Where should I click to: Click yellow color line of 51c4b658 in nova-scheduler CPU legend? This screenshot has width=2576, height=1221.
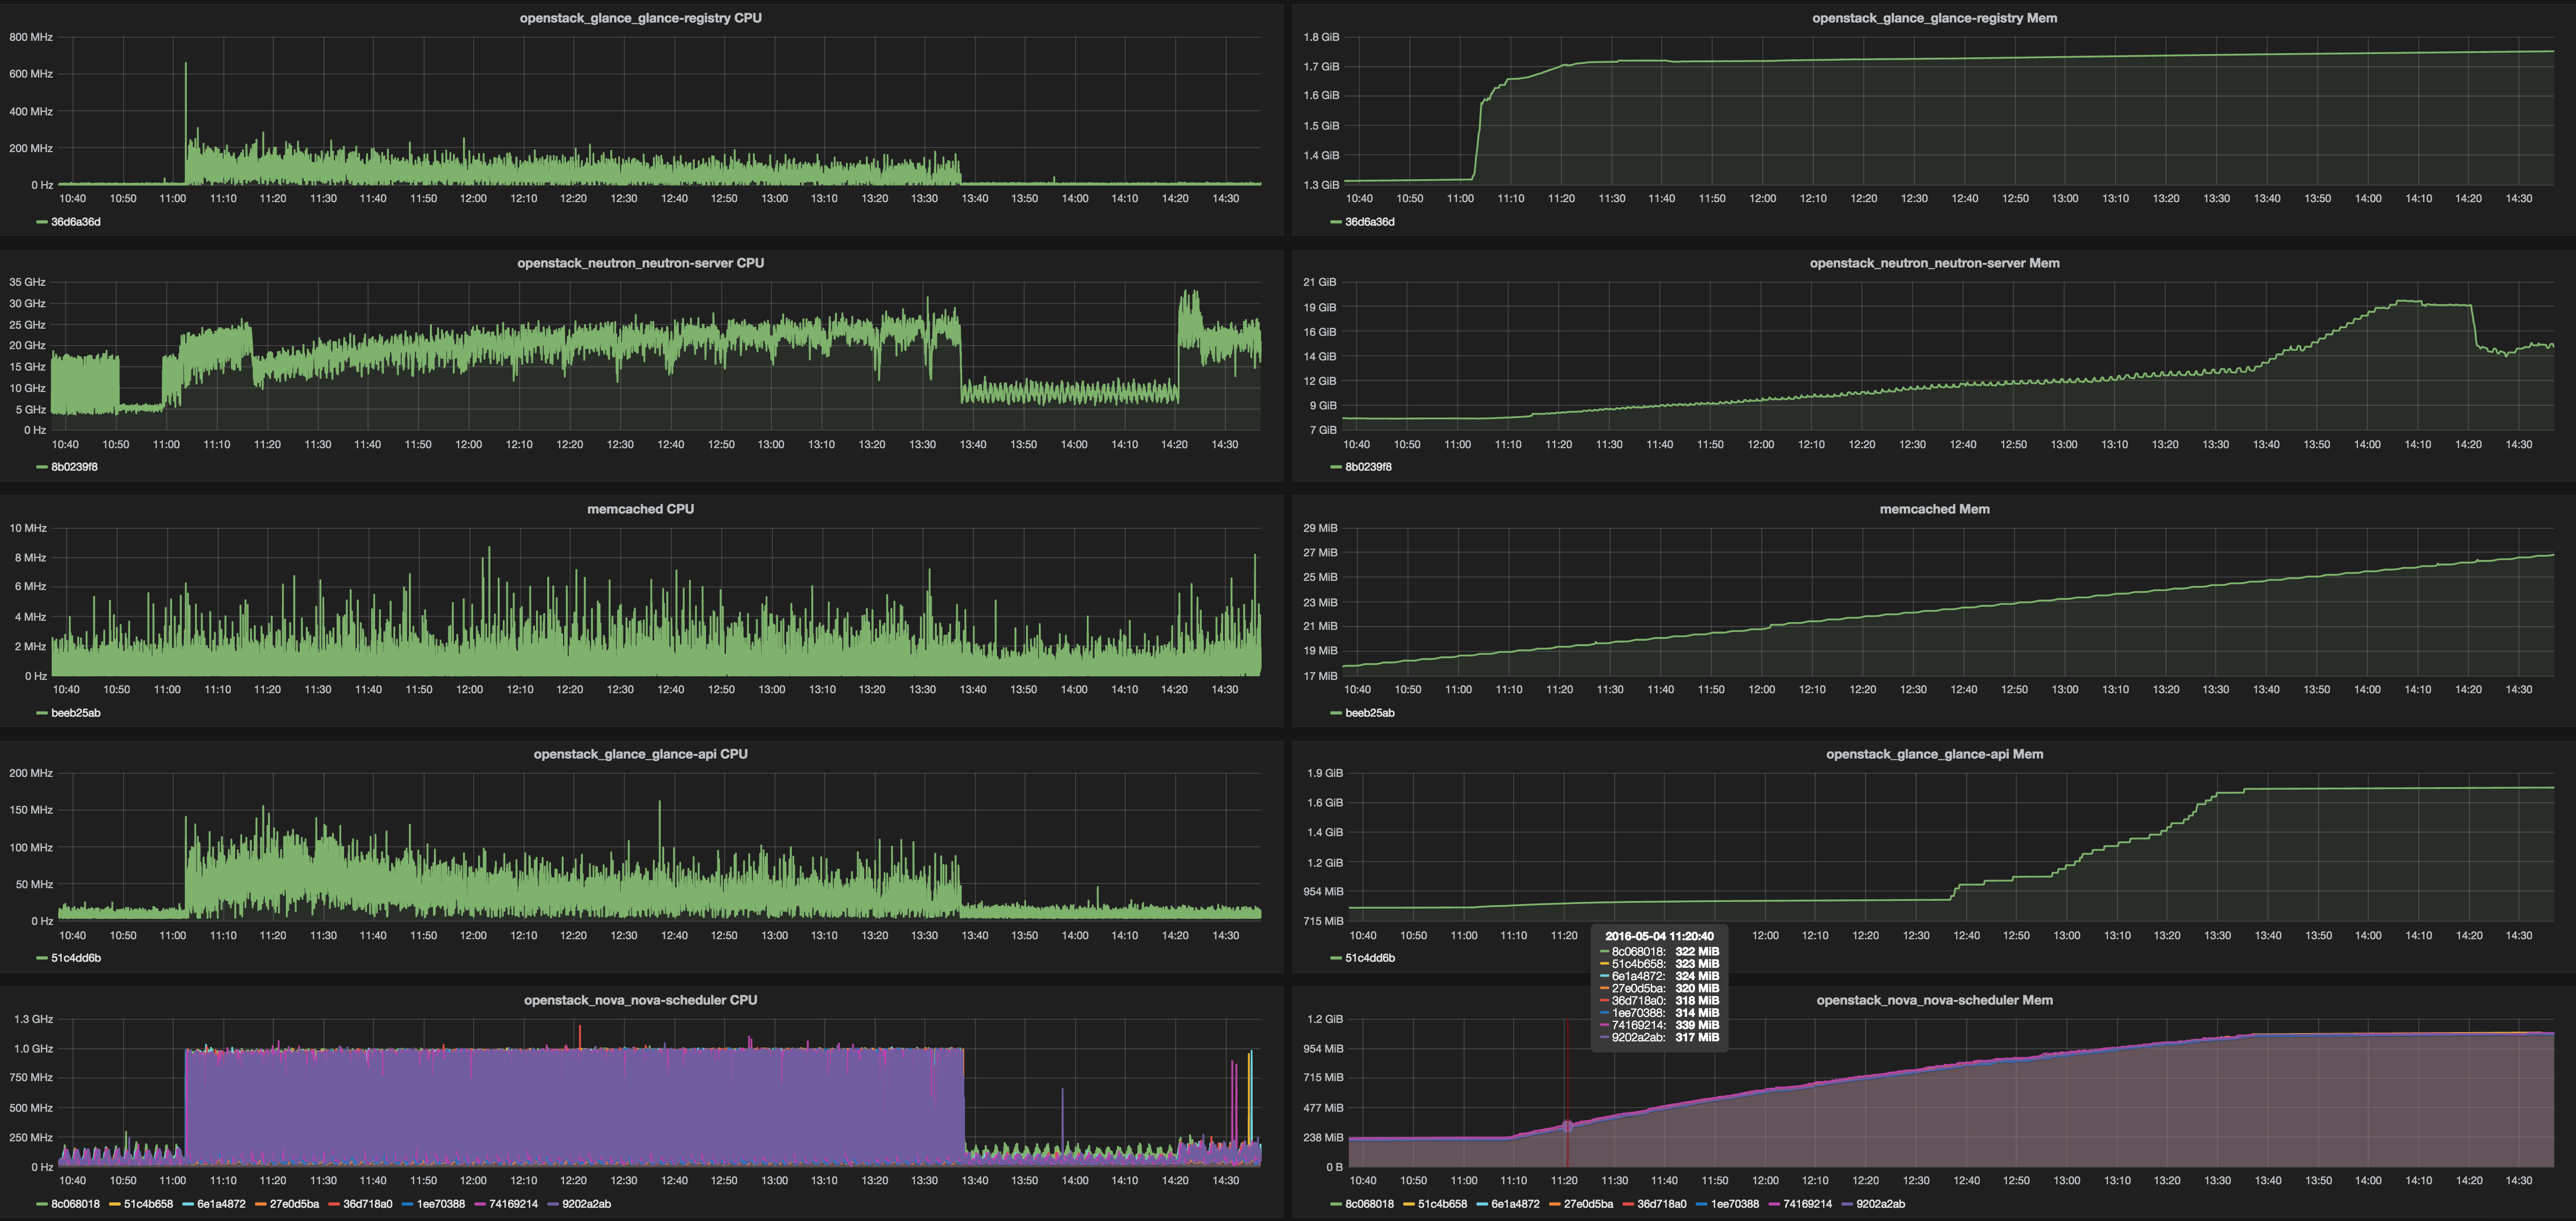pyautogui.click(x=115, y=1204)
